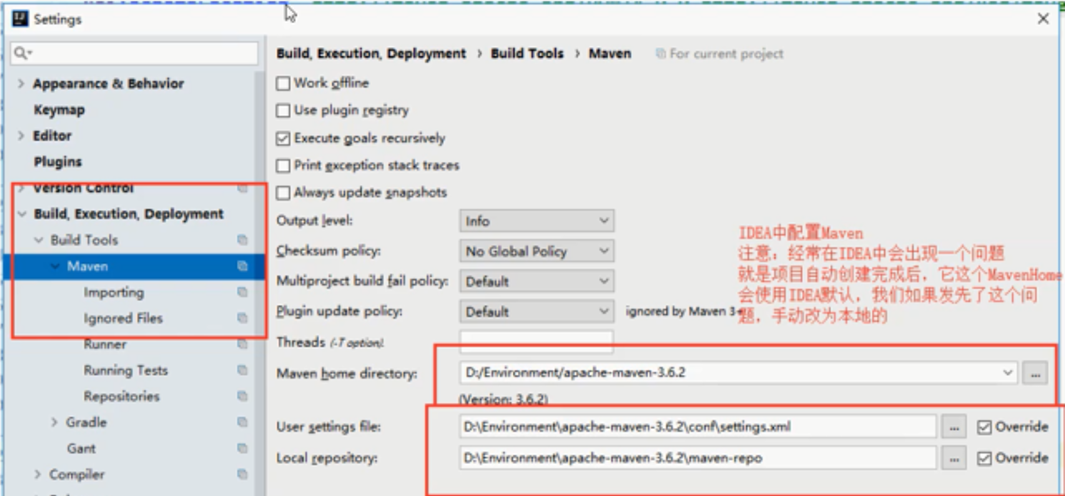The height and width of the screenshot is (496, 1068).
Task: Open the Repositories settings page
Action: tap(121, 396)
